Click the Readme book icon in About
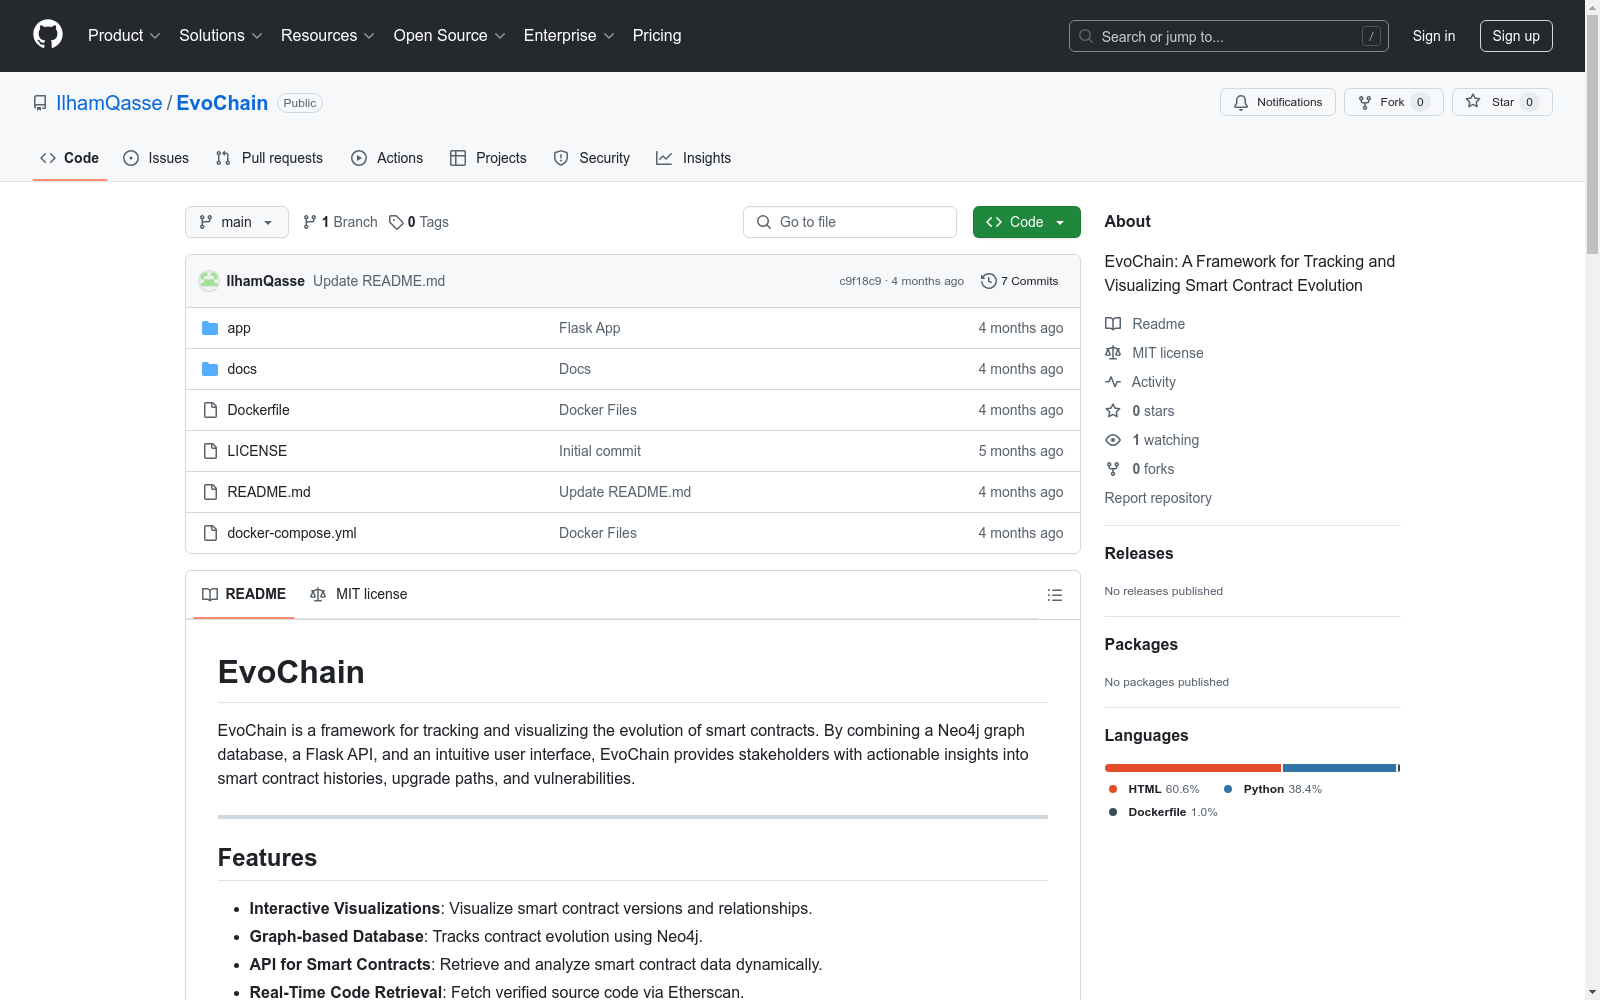The width and height of the screenshot is (1600, 1000). 1113,324
